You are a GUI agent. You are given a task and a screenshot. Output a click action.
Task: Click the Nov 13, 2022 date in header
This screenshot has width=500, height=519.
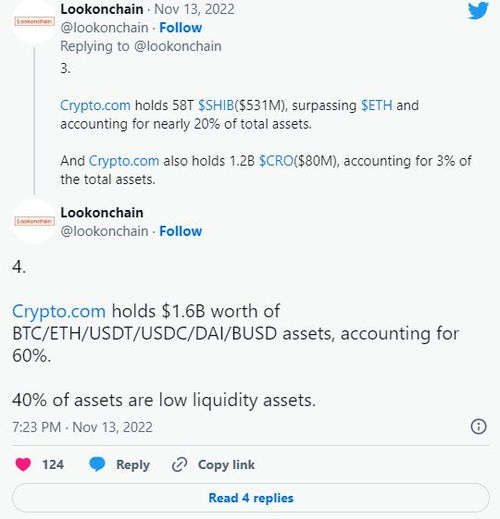194,9
